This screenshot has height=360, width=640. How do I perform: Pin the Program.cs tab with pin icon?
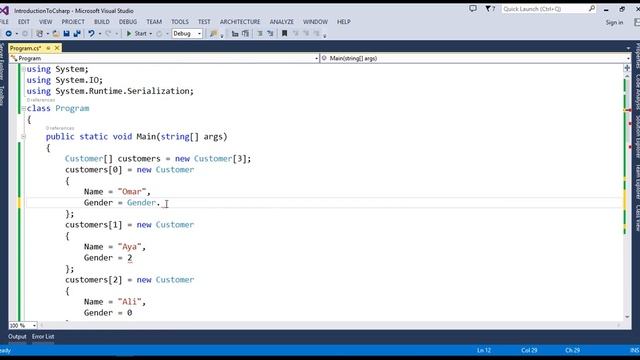pyautogui.click(x=48, y=48)
